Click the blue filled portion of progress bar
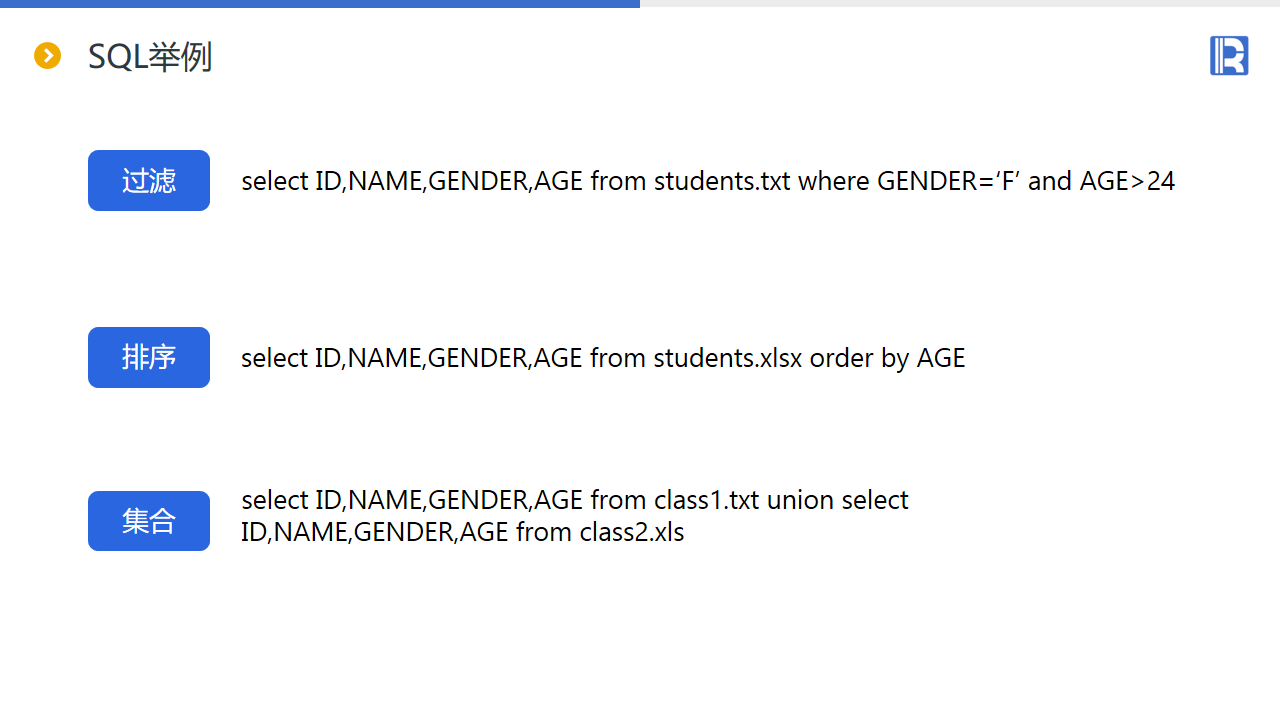 coord(320,4)
